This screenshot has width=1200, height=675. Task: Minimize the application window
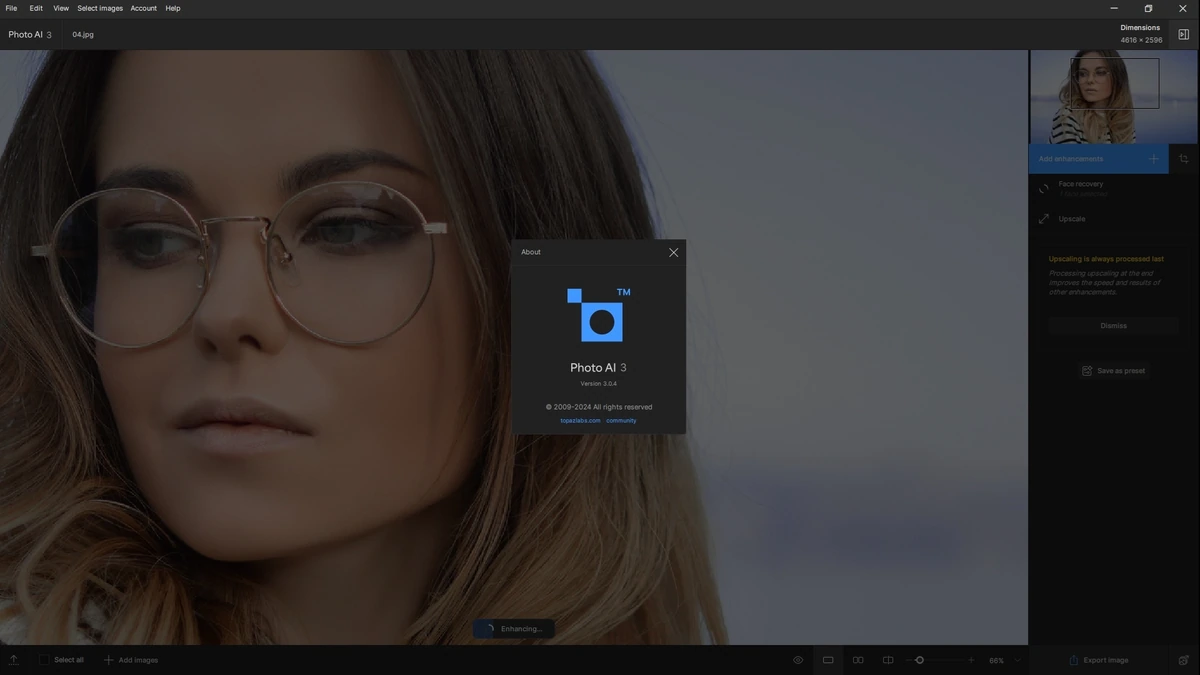[1114, 8]
